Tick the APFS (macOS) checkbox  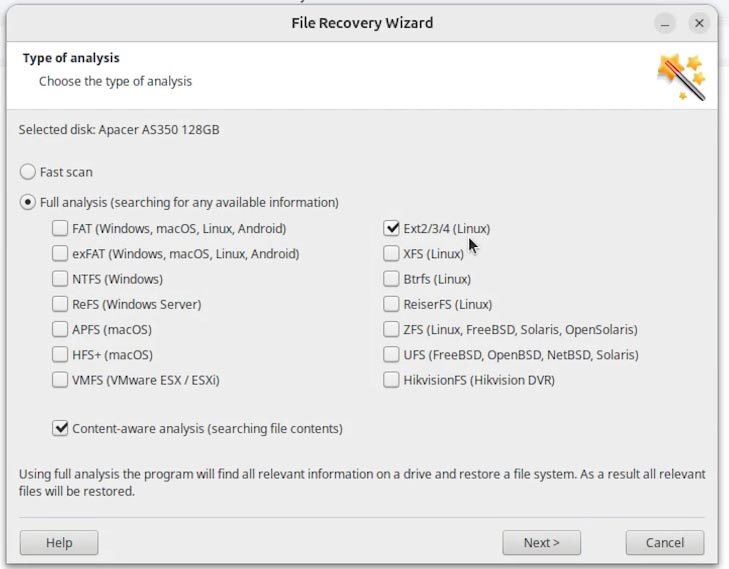click(60, 330)
